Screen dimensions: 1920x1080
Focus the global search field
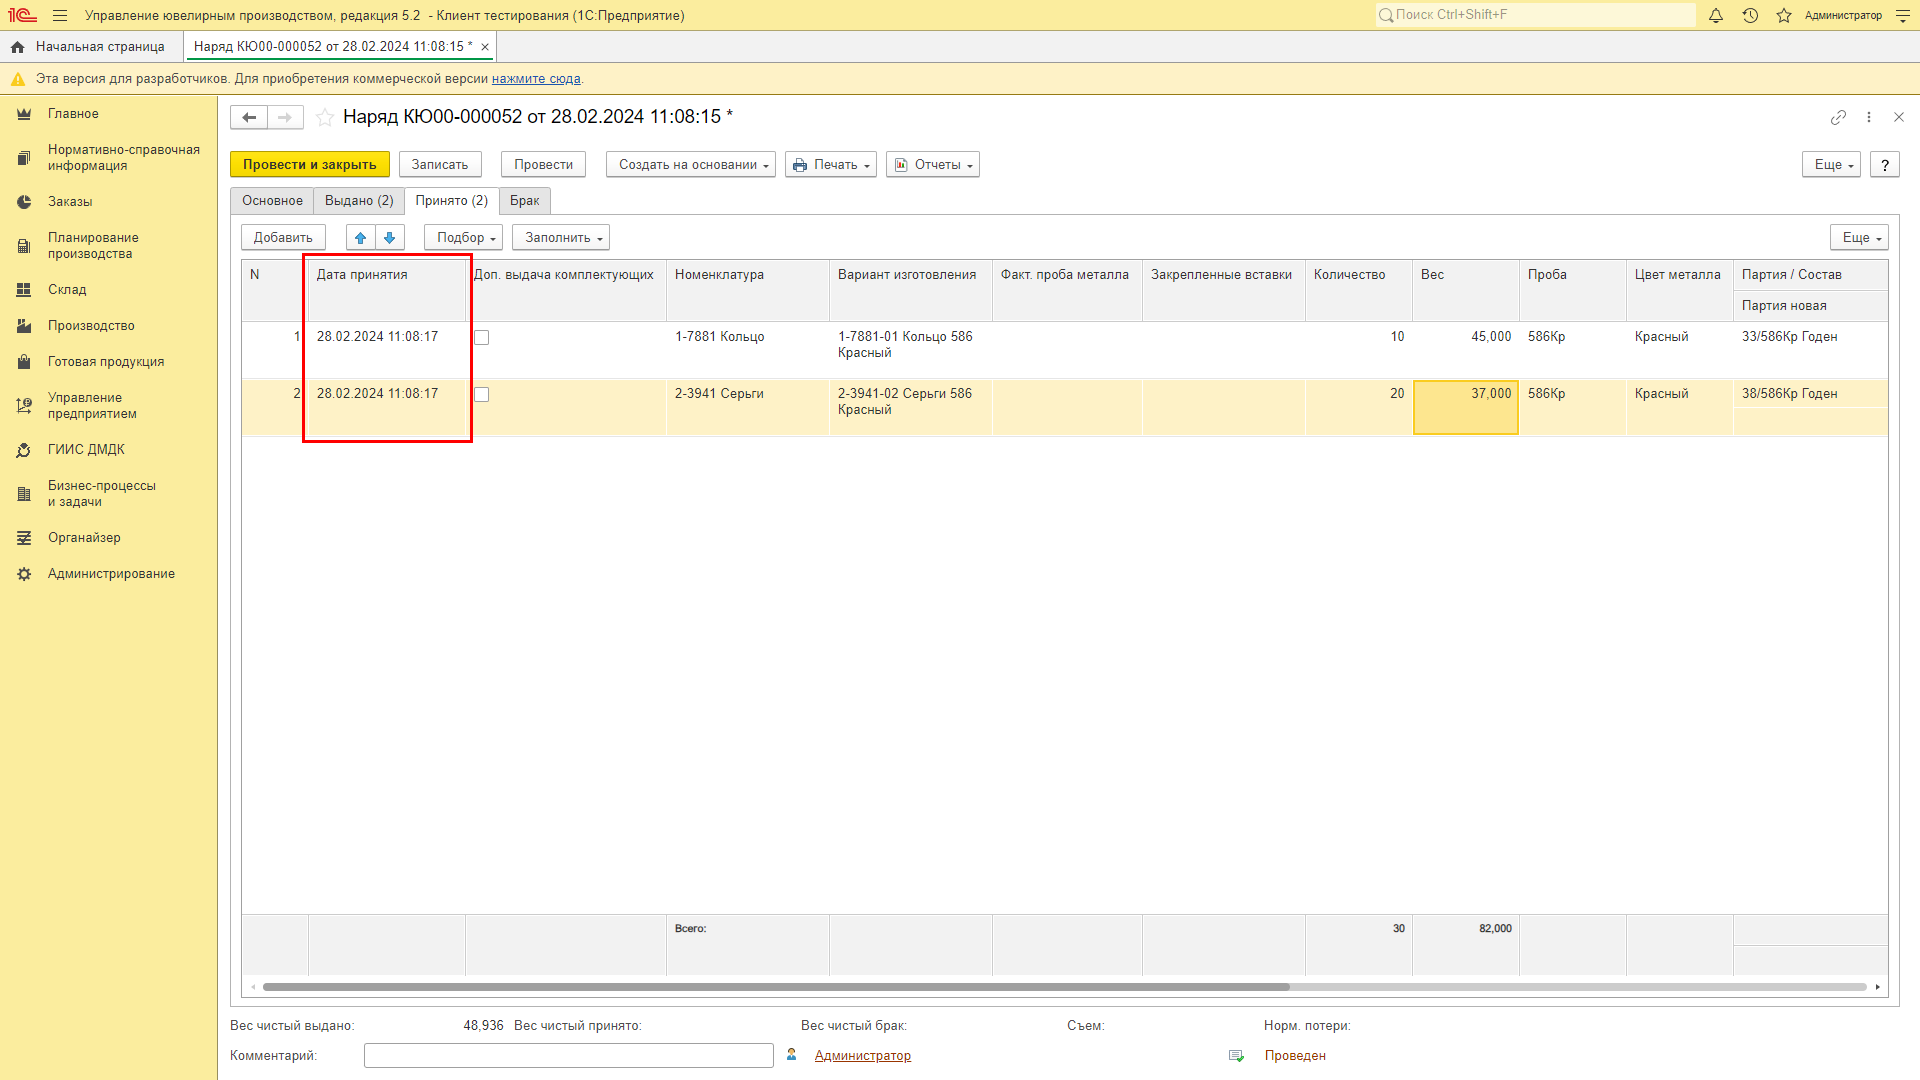(1536, 15)
